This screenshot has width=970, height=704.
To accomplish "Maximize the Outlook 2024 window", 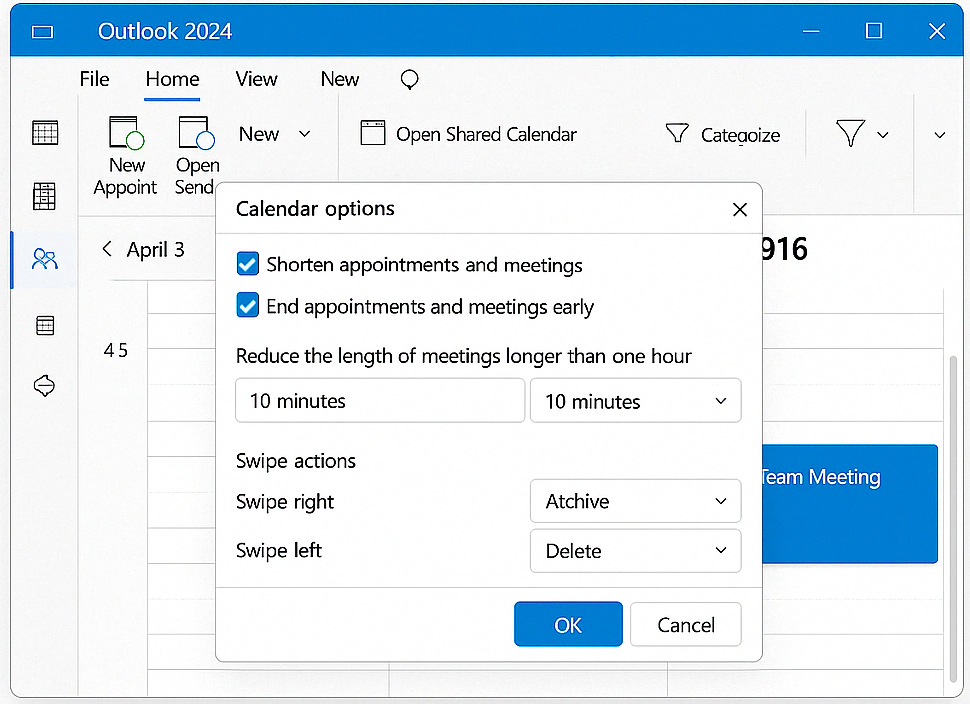I will 873,31.
